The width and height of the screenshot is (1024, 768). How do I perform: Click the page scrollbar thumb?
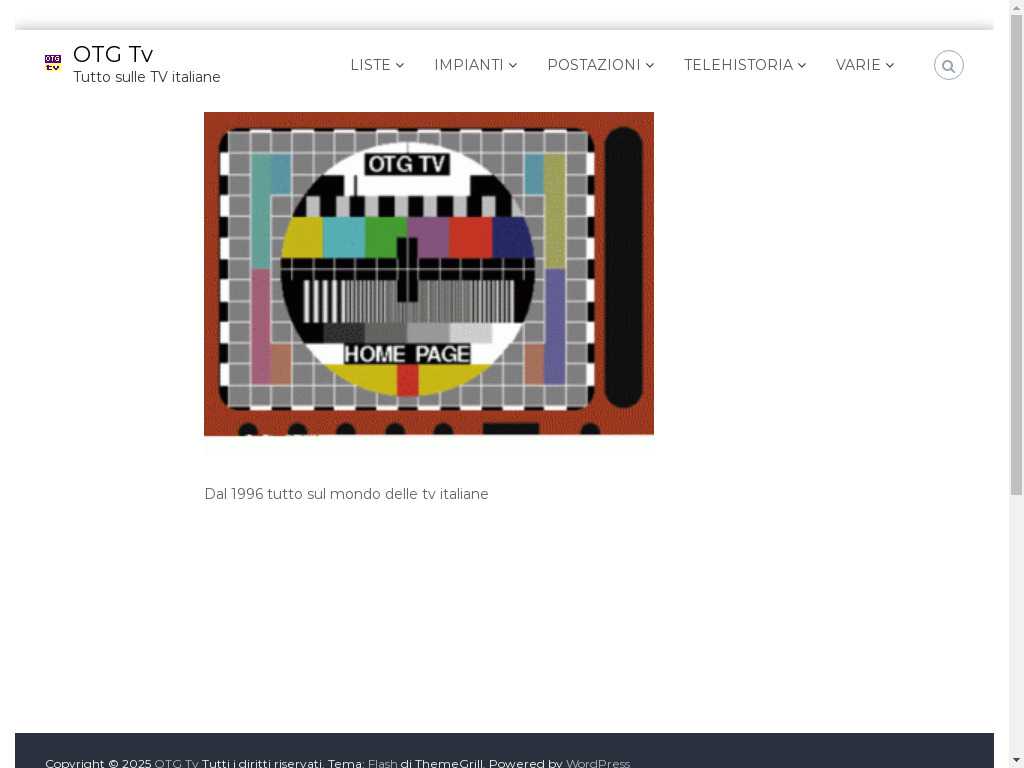[x=1016, y=255]
